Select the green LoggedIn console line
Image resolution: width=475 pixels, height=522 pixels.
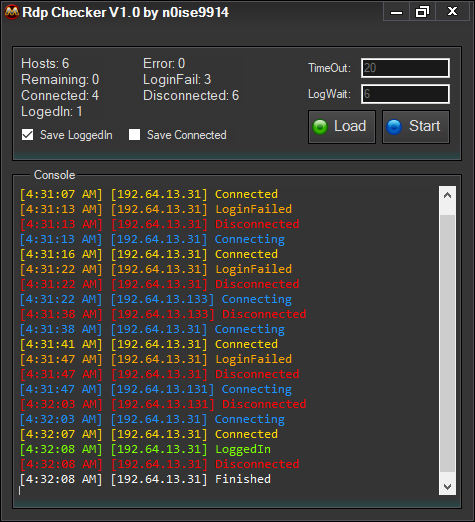click(x=145, y=449)
